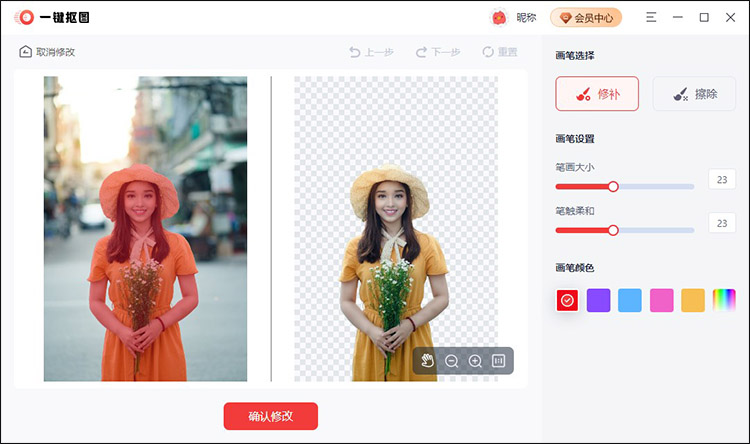750x444 pixels.
Task: Reset edits with 重置 button
Action: 500,52
